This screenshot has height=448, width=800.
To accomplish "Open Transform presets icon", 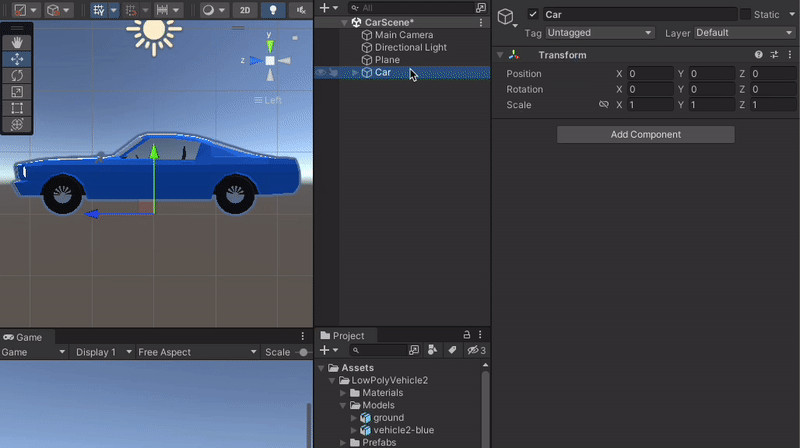I will [x=774, y=55].
